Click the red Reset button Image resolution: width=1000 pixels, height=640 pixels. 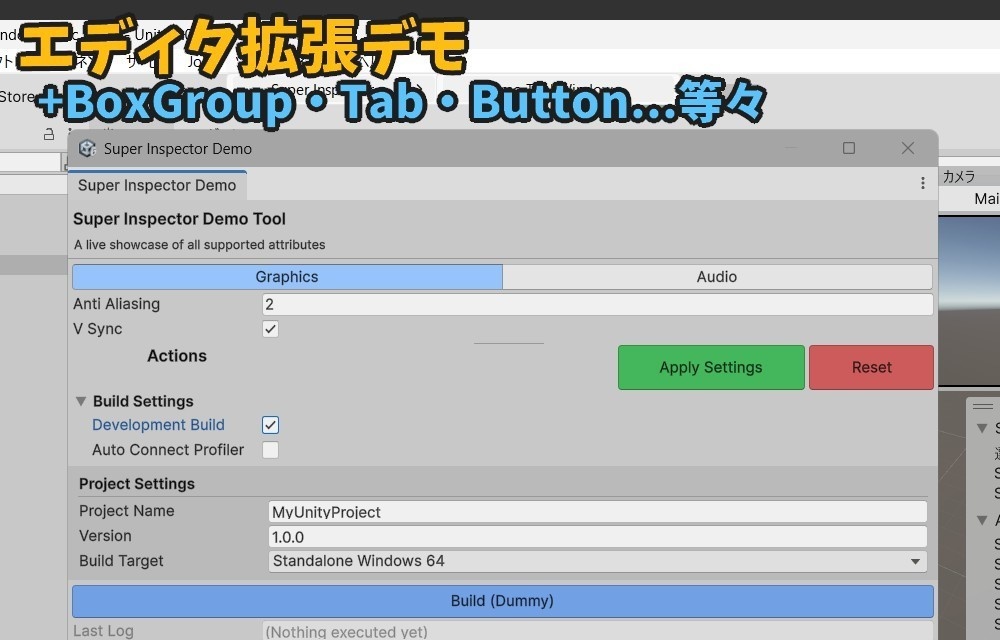pyautogui.click(x=870, y=367)
